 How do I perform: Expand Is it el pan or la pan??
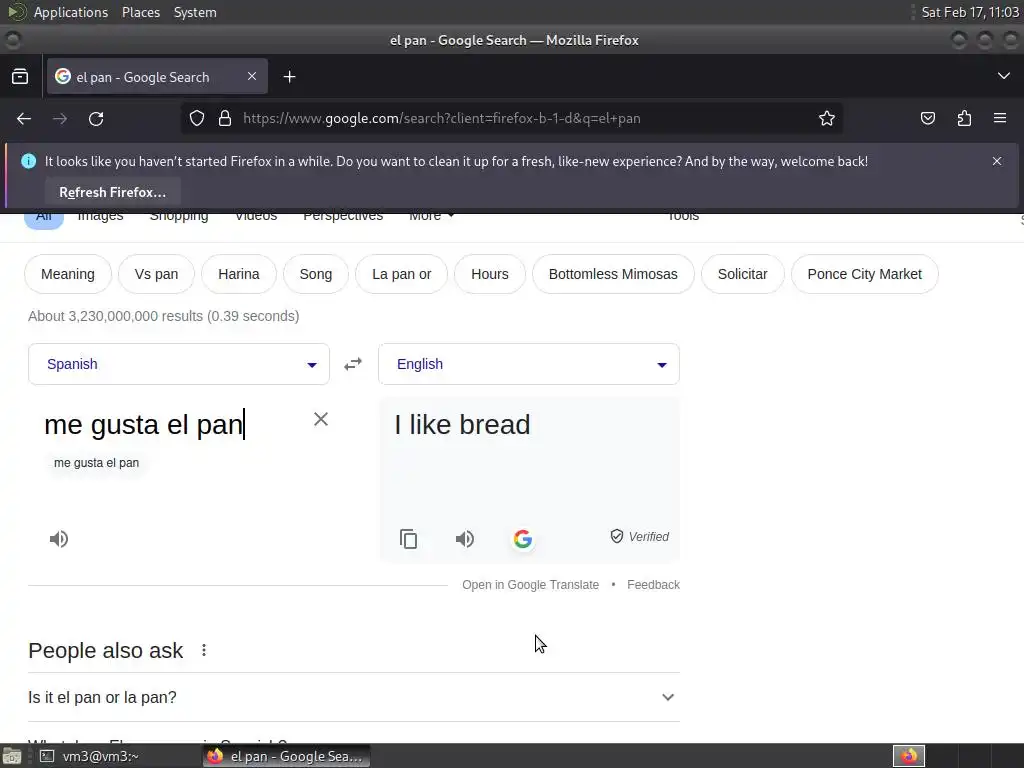pos(353,697)
